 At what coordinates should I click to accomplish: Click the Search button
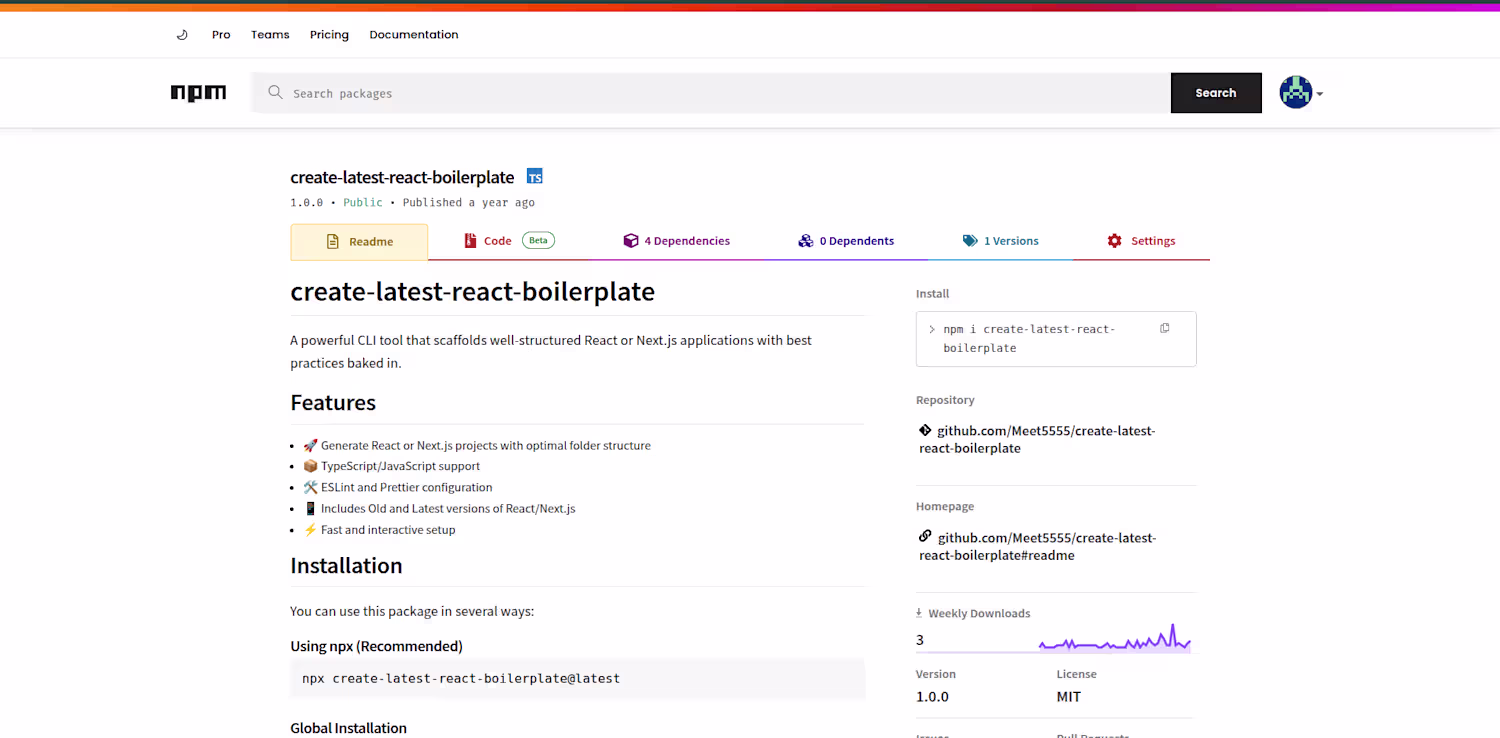(x=1216, y=93)
